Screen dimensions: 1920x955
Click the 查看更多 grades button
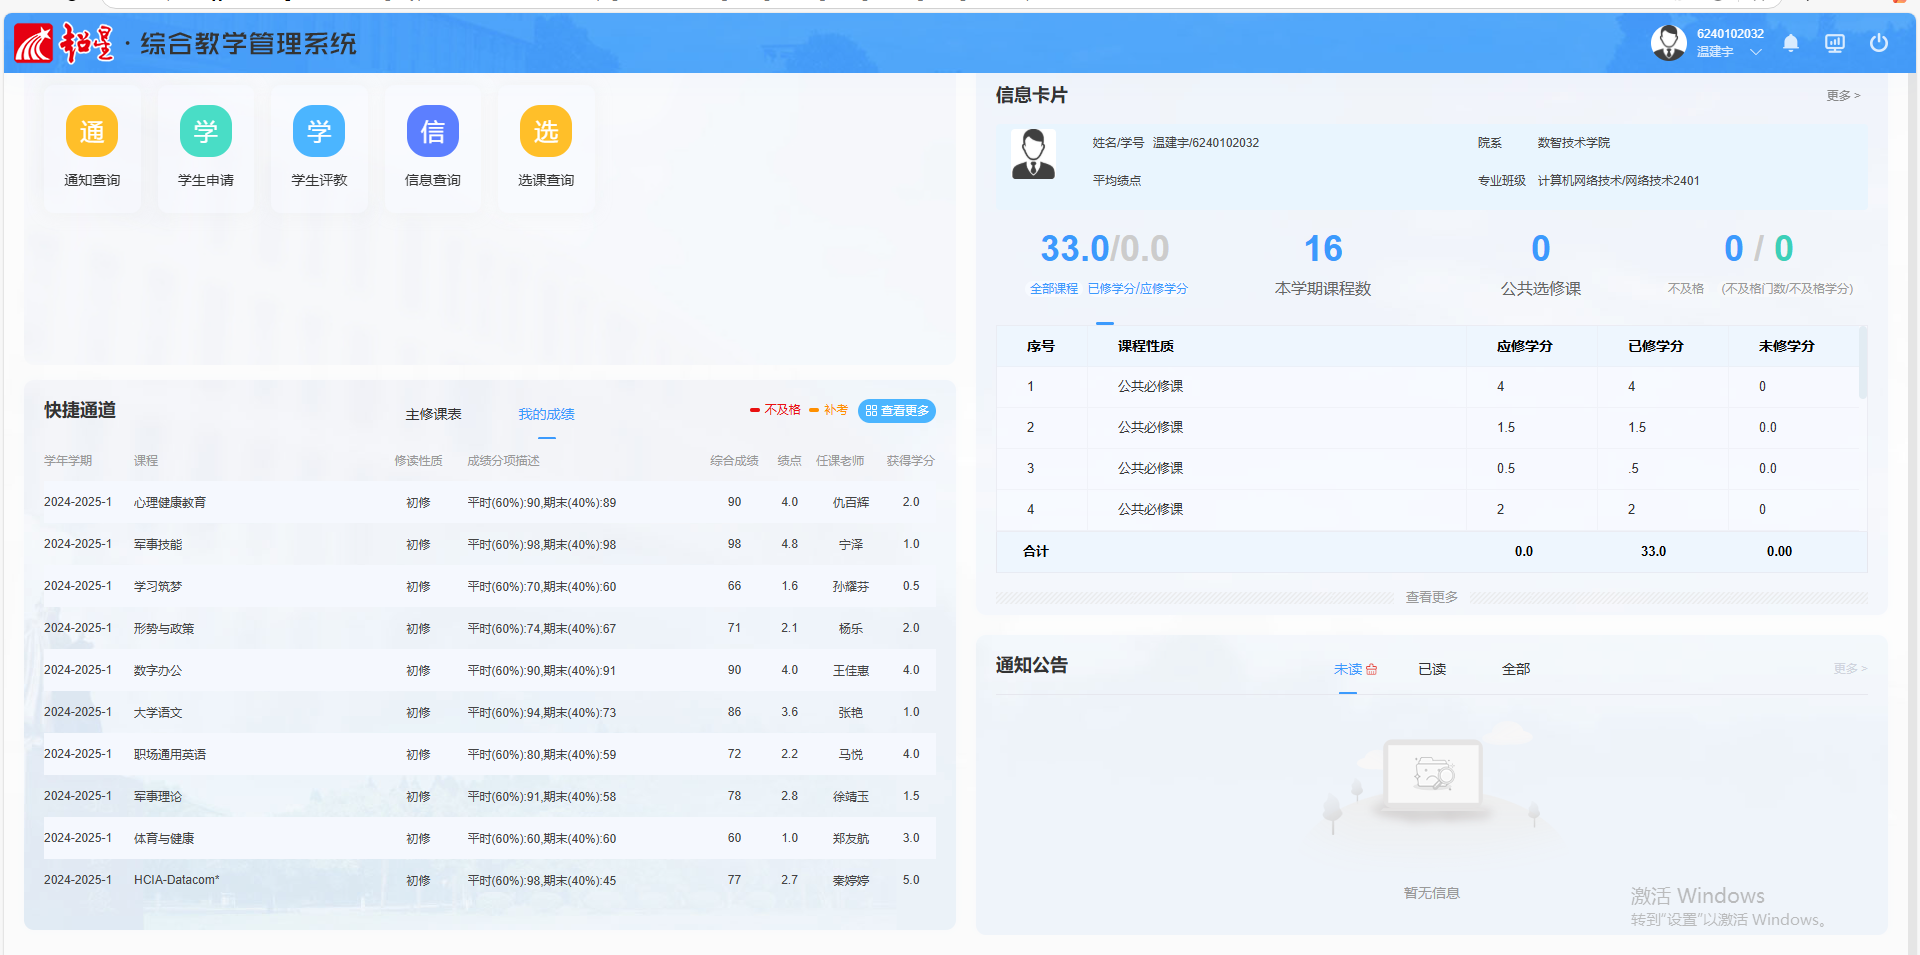click(897, 411)
